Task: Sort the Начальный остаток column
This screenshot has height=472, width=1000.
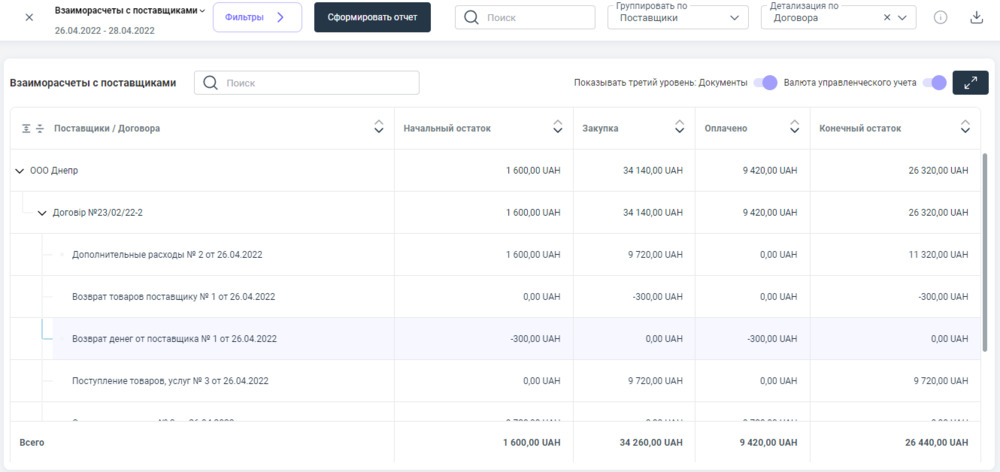Action: pyautogui.click(x=558, y=128)
